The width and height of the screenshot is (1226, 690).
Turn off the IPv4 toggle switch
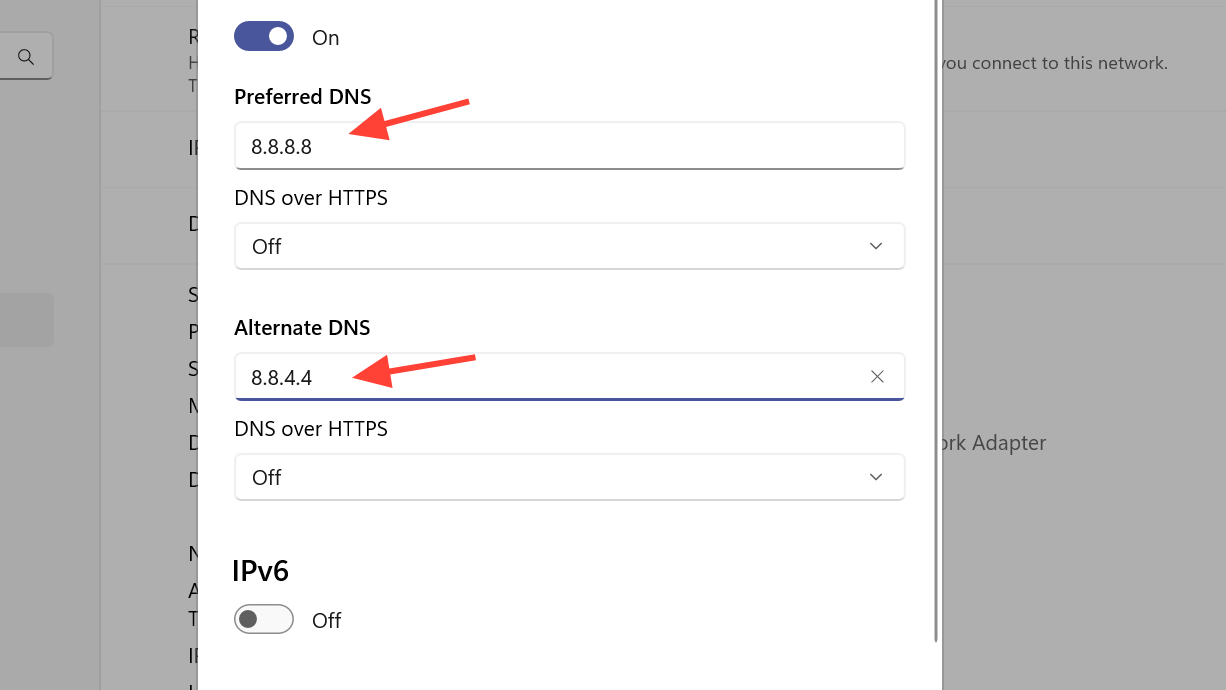264,37
